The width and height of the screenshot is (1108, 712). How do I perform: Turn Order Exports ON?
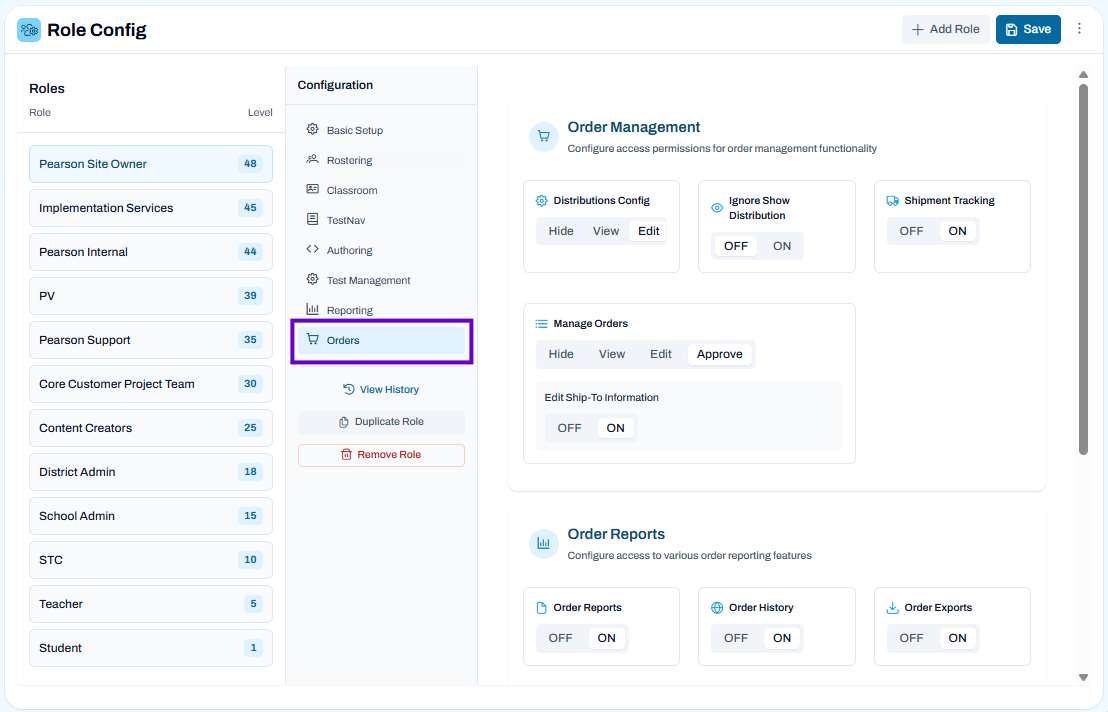click(x=957, y=638)
